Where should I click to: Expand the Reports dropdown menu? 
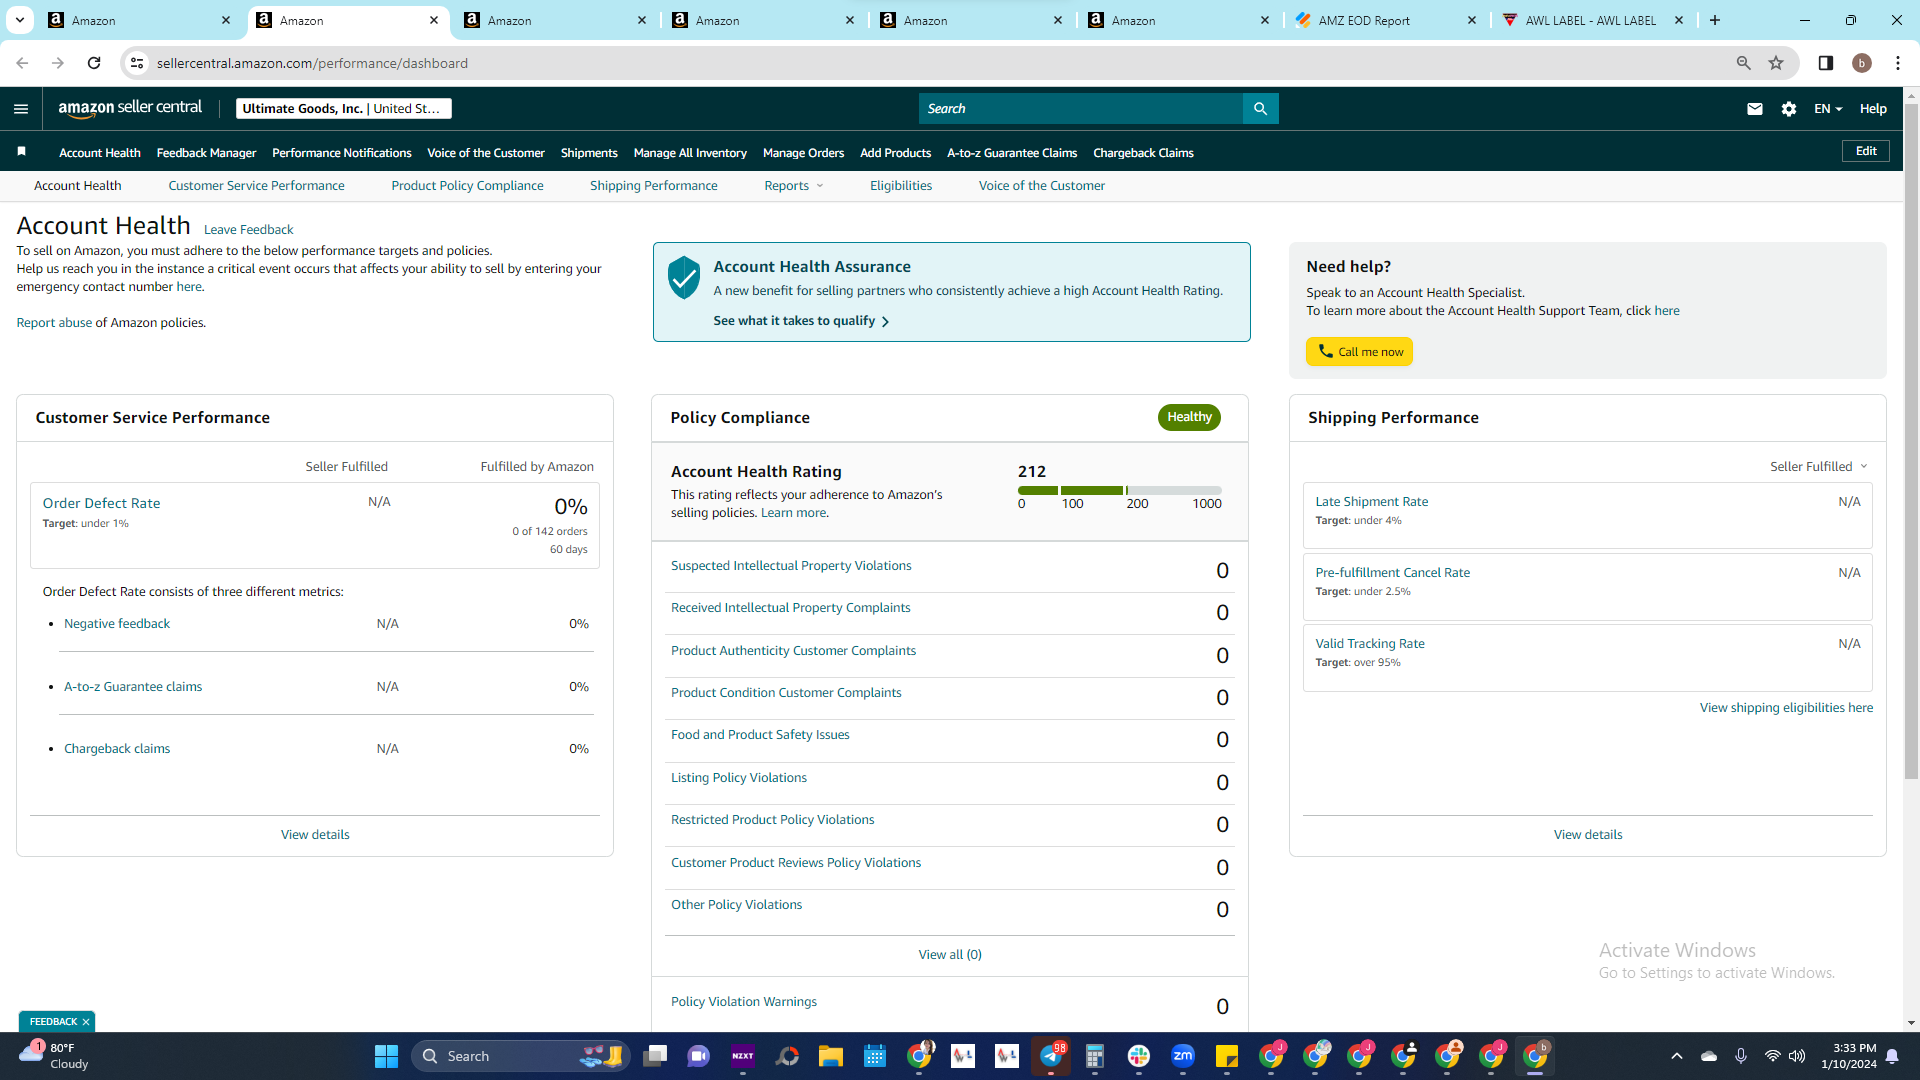(x=794, y=186)
